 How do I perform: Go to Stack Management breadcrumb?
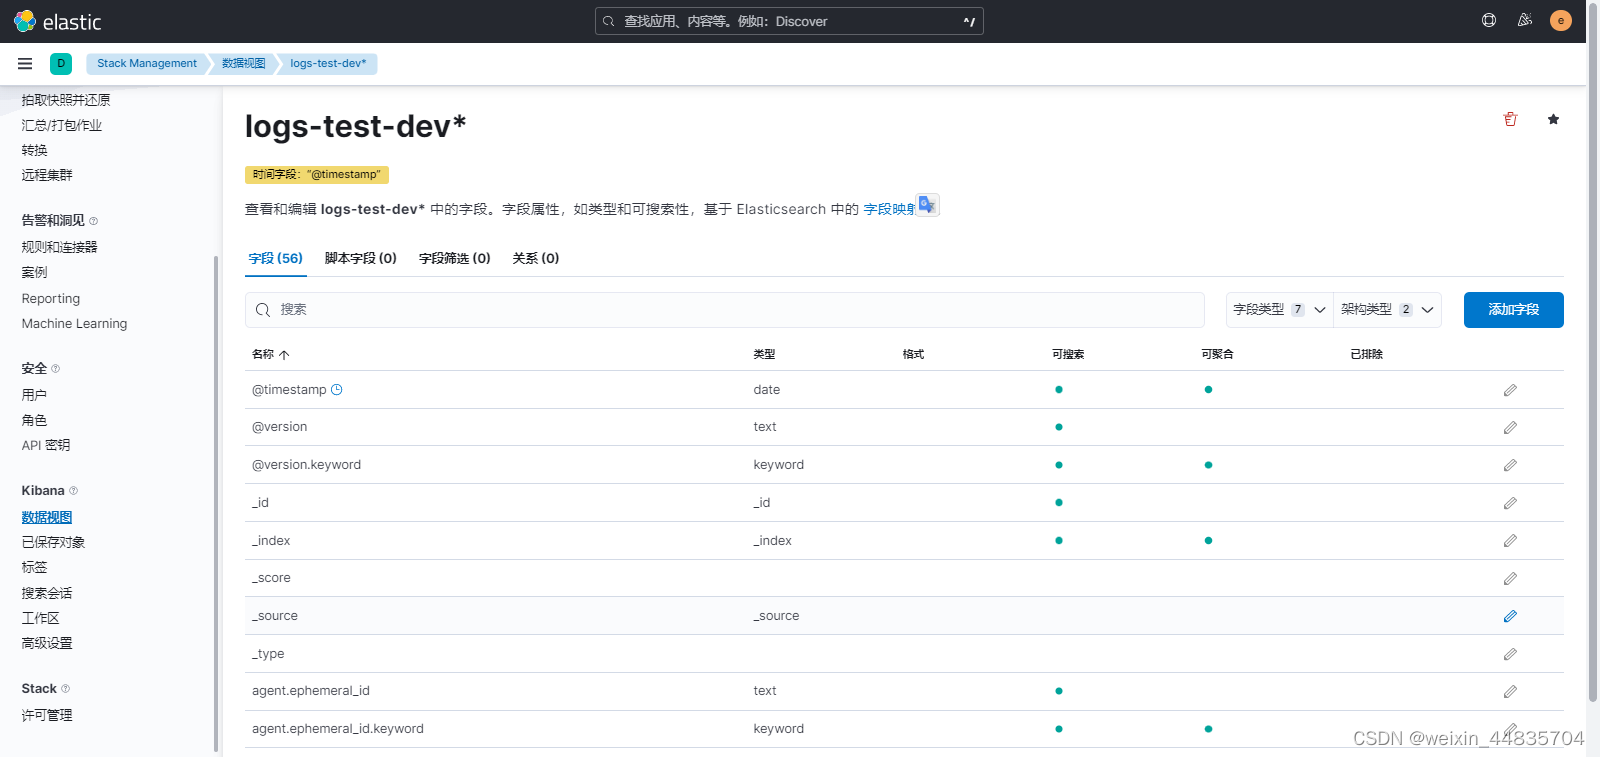click(x=147, y=63)
